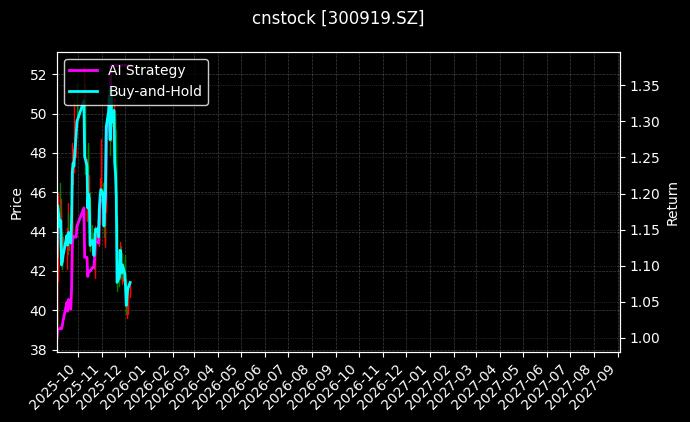Image resolution: width=690 pixels, height=422 pixels.
Task: Click the 1.35 return tick label
Action: [x=645, y=86]
